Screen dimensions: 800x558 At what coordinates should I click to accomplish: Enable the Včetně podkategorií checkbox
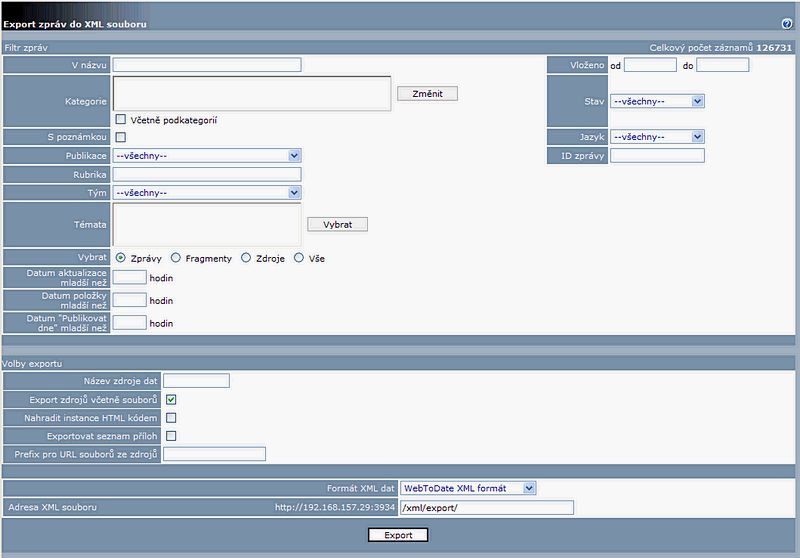coord(120,119)
